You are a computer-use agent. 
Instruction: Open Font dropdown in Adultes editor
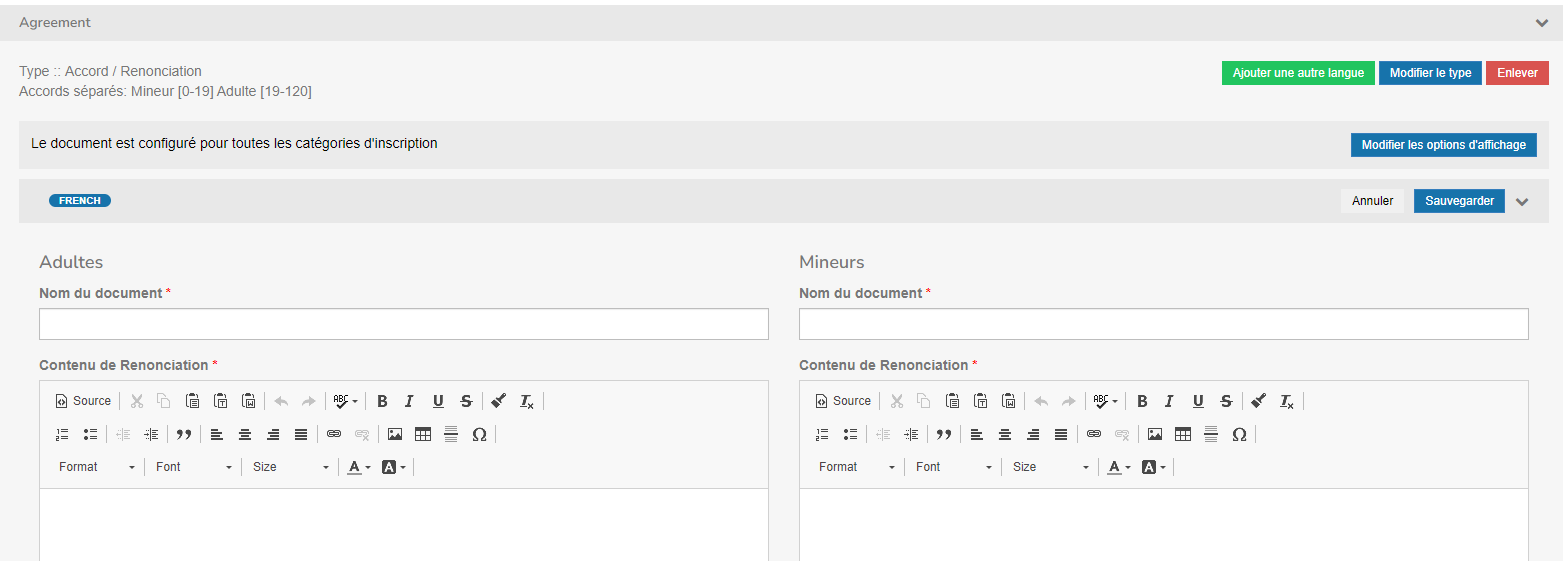coord(193,467)
